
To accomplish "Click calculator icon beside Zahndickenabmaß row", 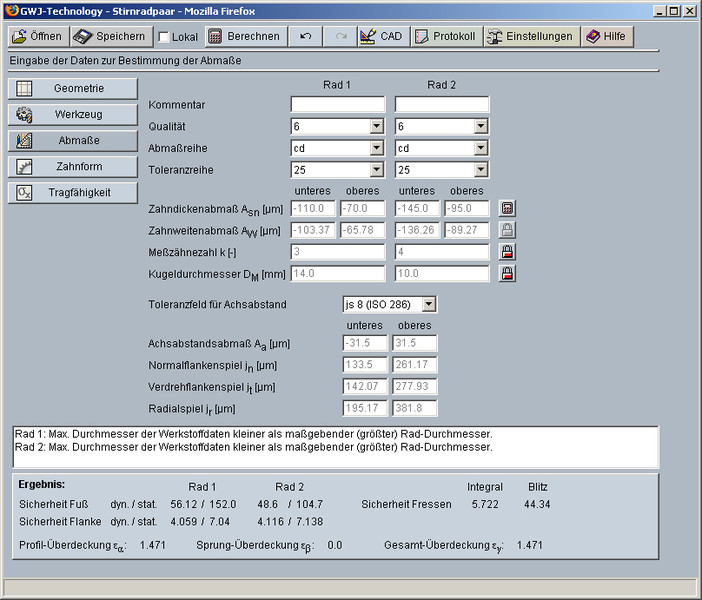I will point(507,209).
